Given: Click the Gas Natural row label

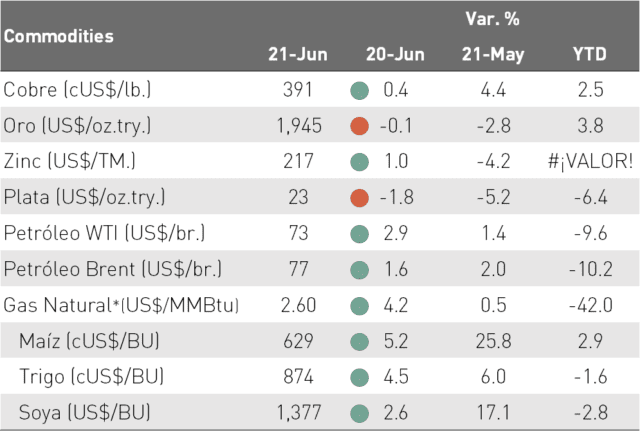Looking at the screenshot, I should 121,305.
